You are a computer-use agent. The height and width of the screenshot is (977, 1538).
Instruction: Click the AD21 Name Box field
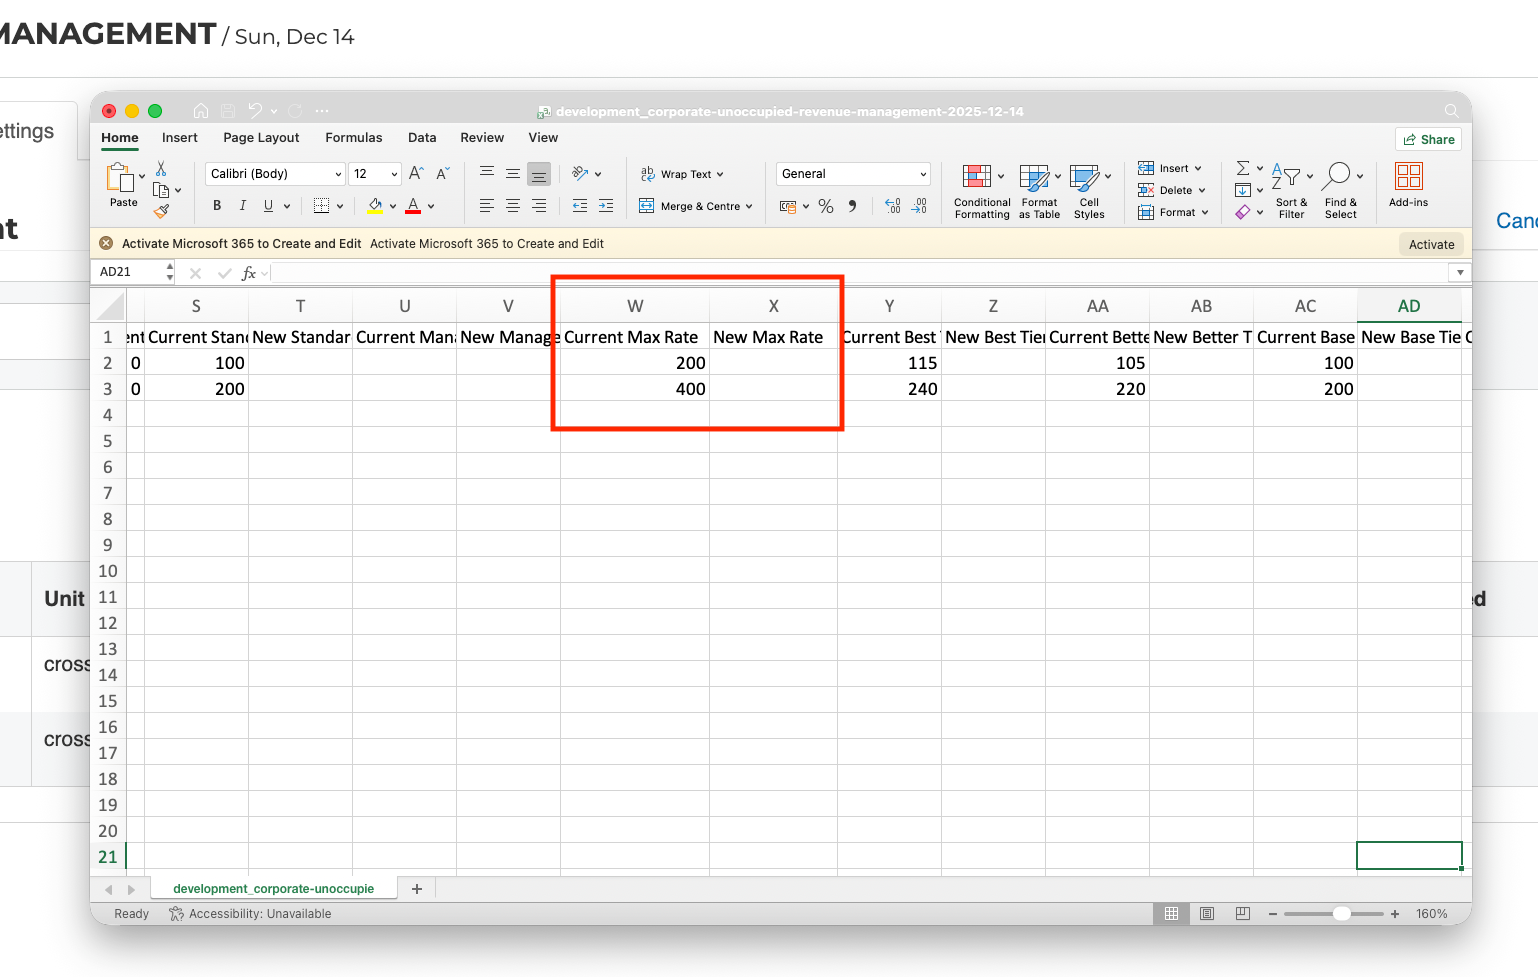(x=130, y=272)
